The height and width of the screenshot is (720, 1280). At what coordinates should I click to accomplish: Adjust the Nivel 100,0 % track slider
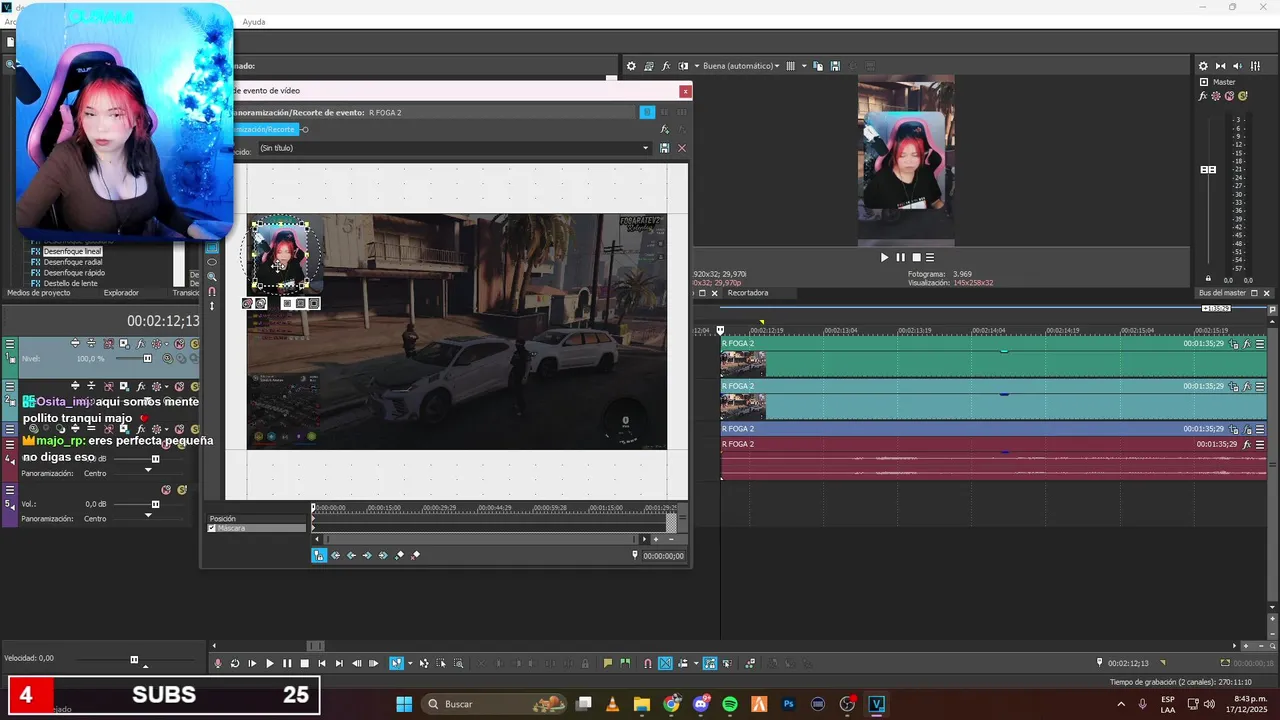[x=148, y=358]
